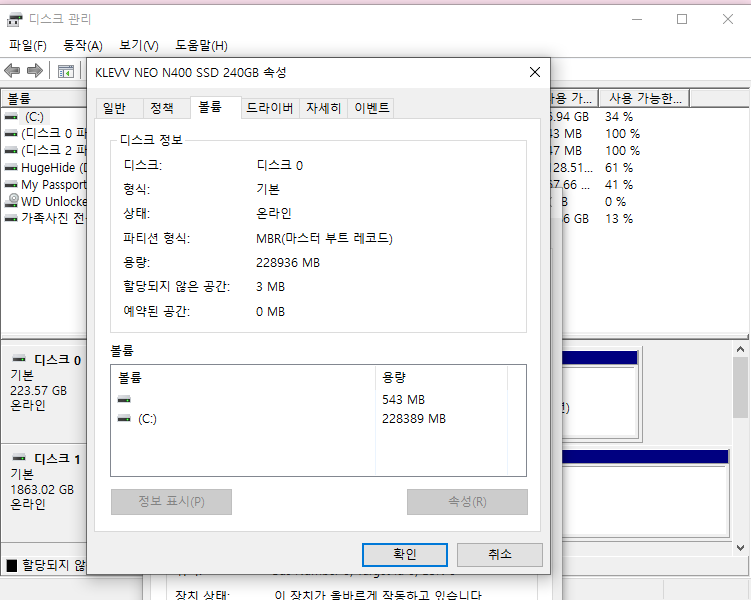The image size is (751, 600).
Task: Click the 1863.02 GB disk 1 size label
Action: pyautogui.click(x=42, y=490)
